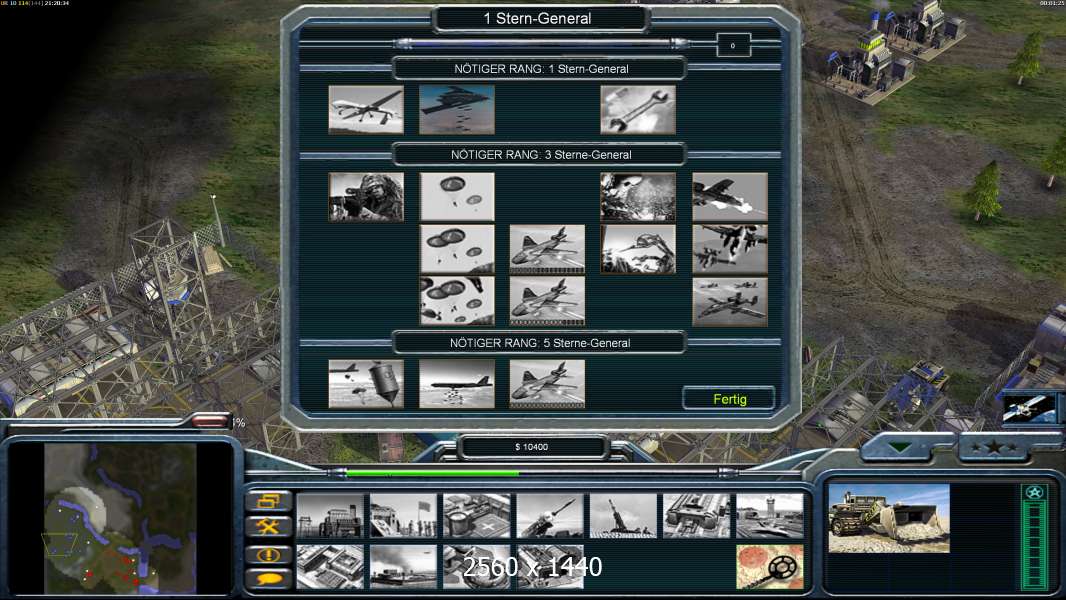Click the crossed tools idle worker button

click(269, 527)
